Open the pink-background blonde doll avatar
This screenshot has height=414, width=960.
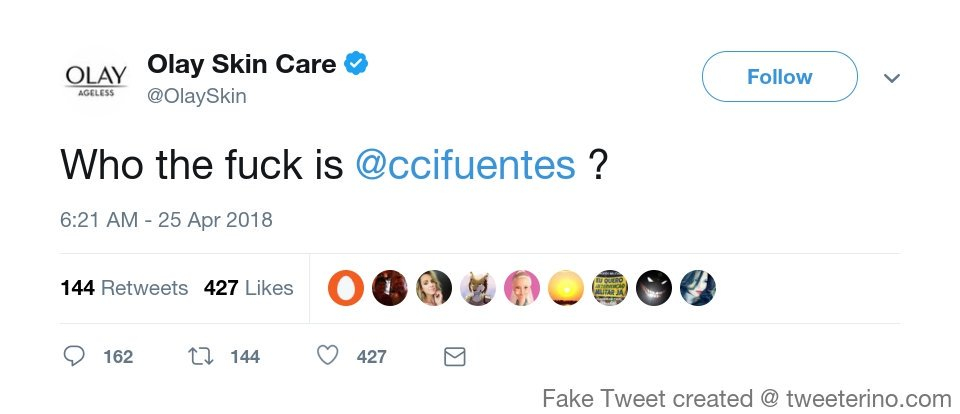522,288
